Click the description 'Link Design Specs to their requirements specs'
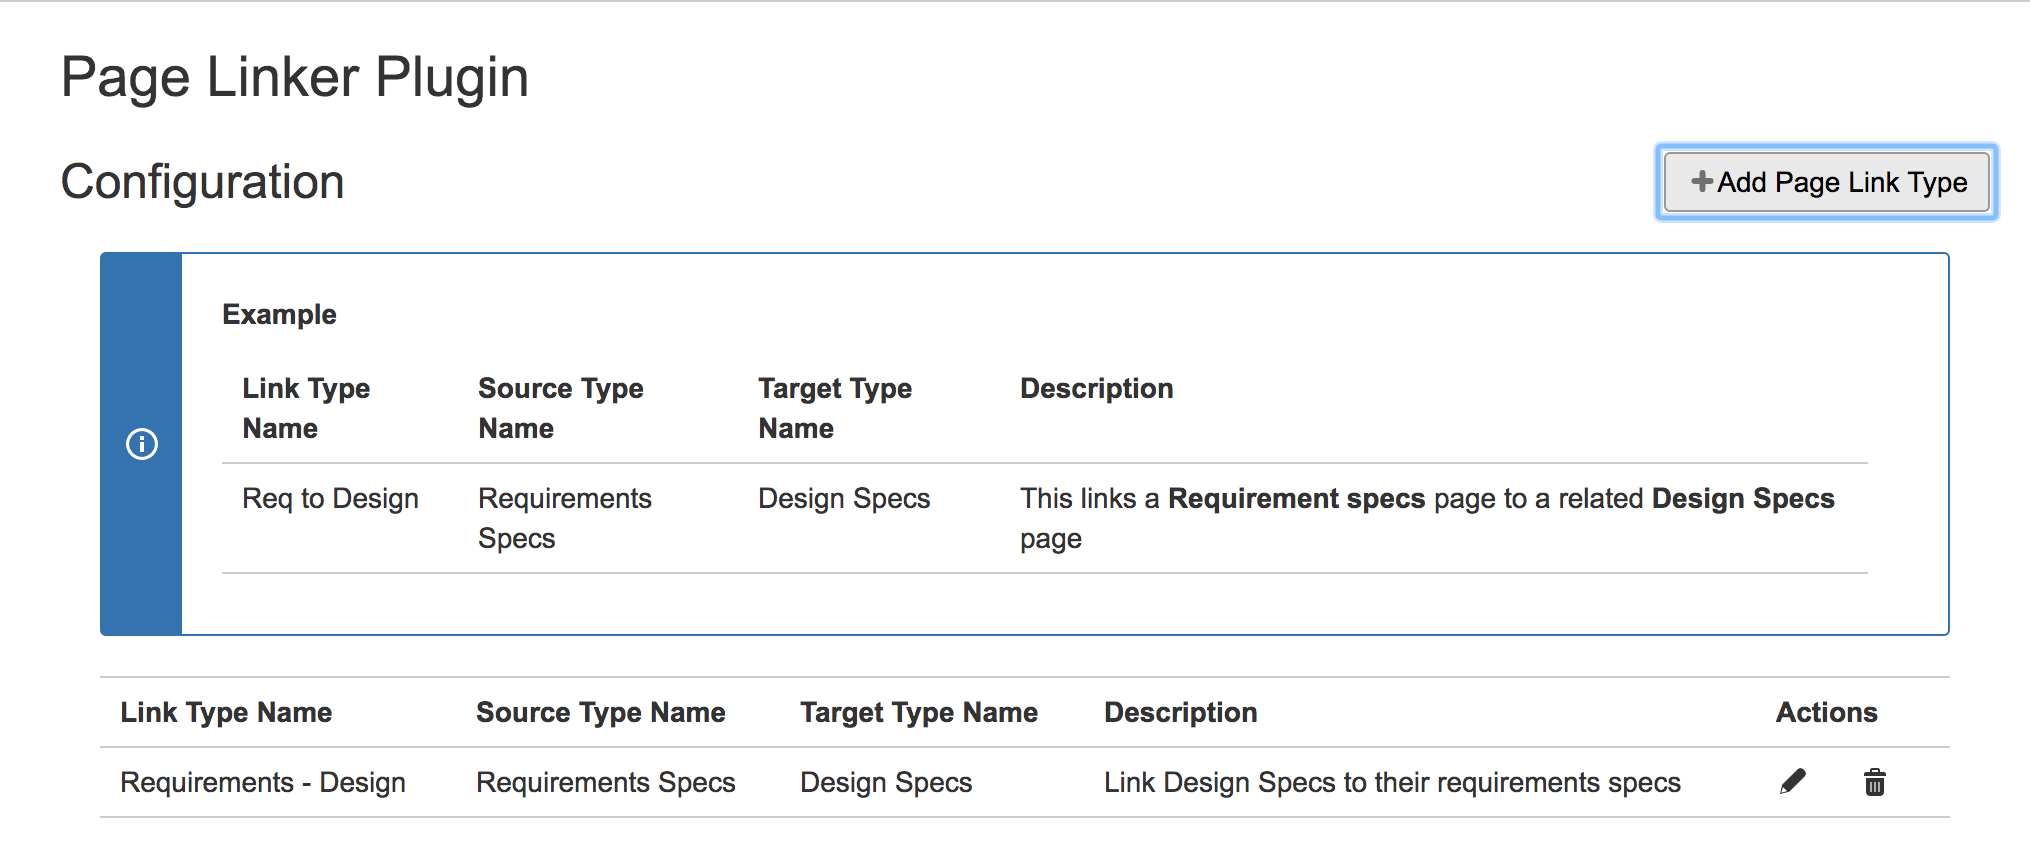Viewport: 2030px width, 866px height. [1392, 782]
